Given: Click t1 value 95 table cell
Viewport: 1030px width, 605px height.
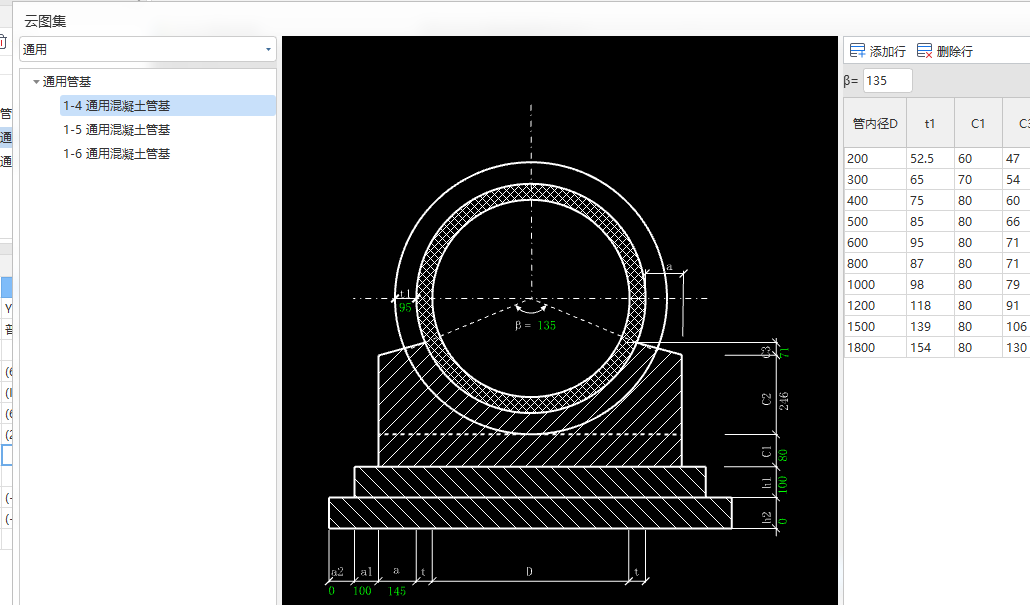Looking at the screenshot, I should click(930, 242).
